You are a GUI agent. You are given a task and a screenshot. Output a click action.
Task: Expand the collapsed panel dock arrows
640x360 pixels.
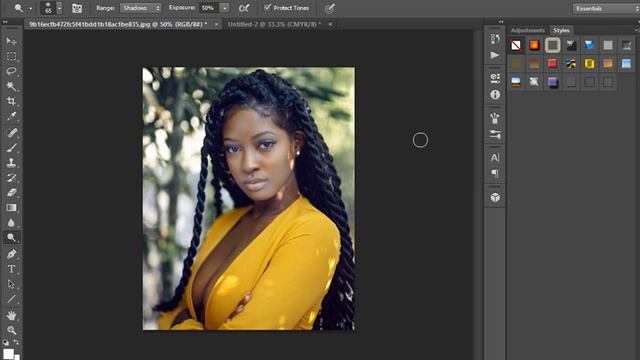pos(501,22)
